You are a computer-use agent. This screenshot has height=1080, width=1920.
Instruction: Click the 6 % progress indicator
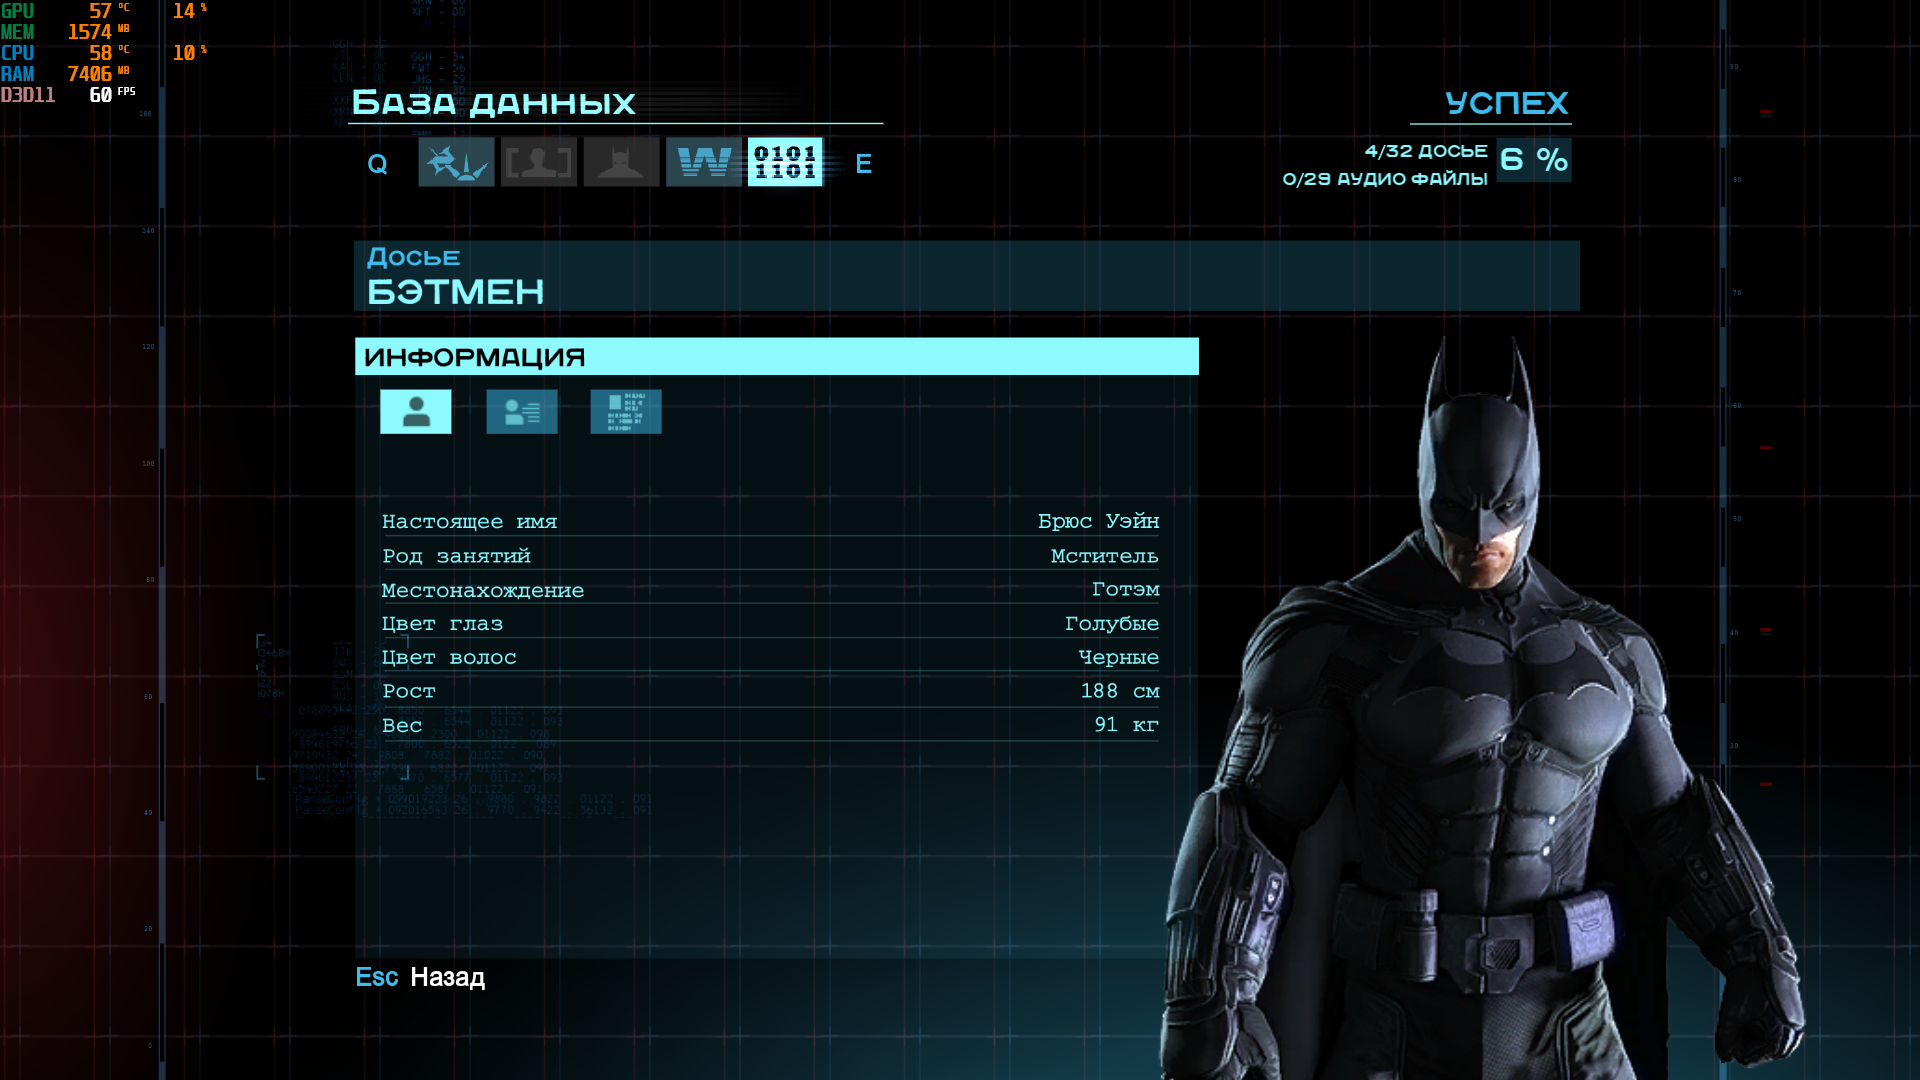[1534, 160]
